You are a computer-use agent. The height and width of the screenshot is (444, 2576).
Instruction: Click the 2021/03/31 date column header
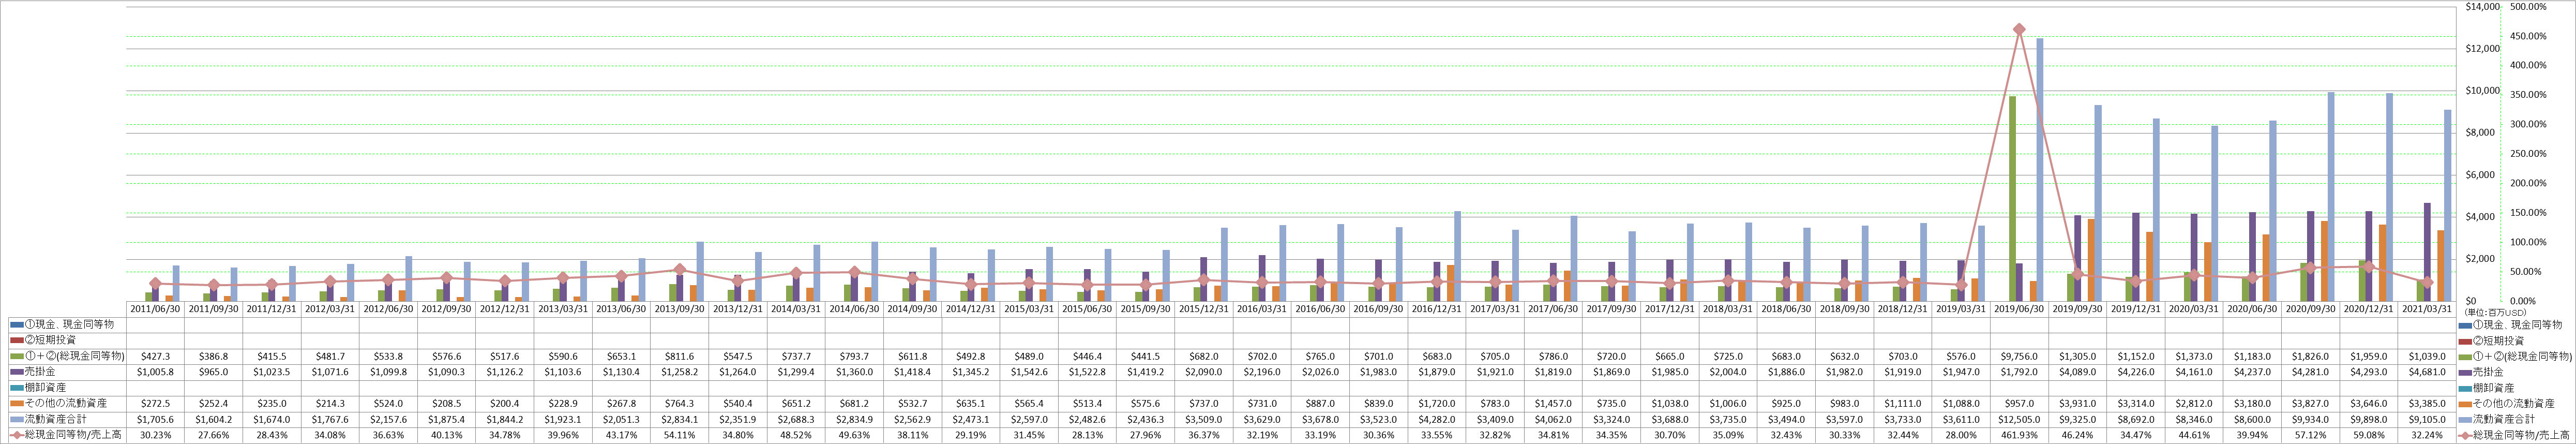[x=2428, y=309]
